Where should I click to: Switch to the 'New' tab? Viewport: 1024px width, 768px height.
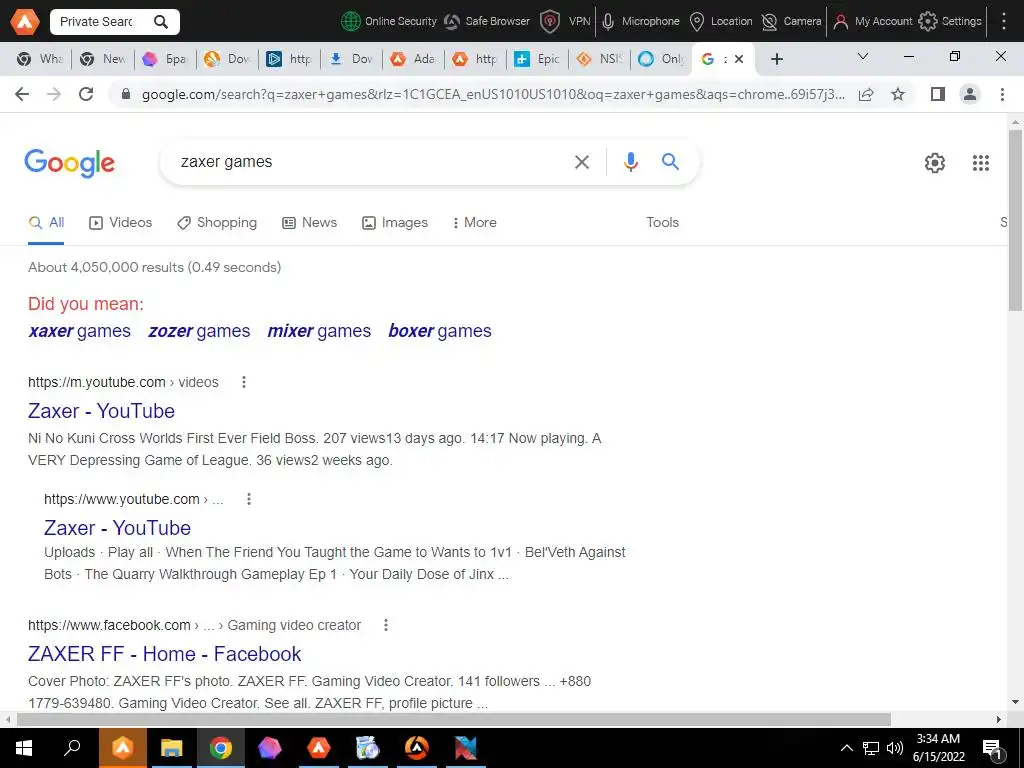click(x=103, y=59)
